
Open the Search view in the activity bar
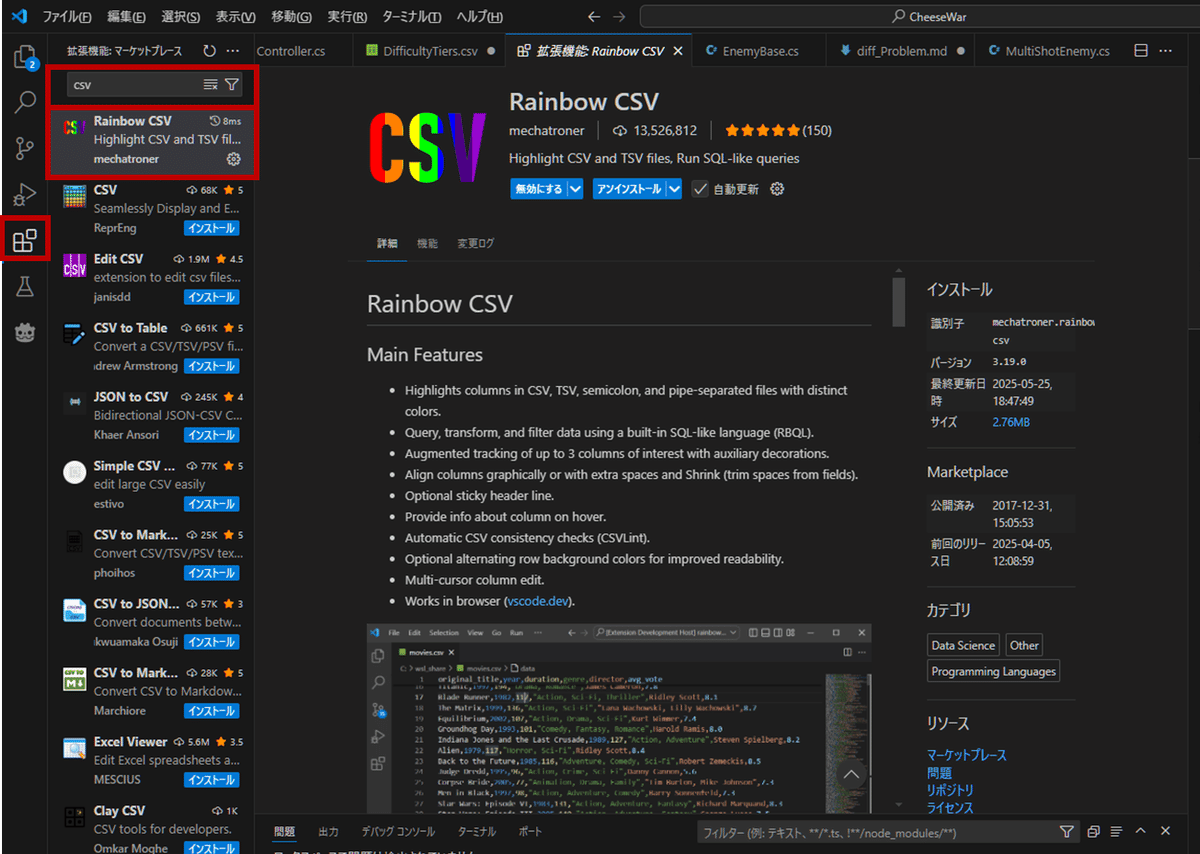click(24, 101)
